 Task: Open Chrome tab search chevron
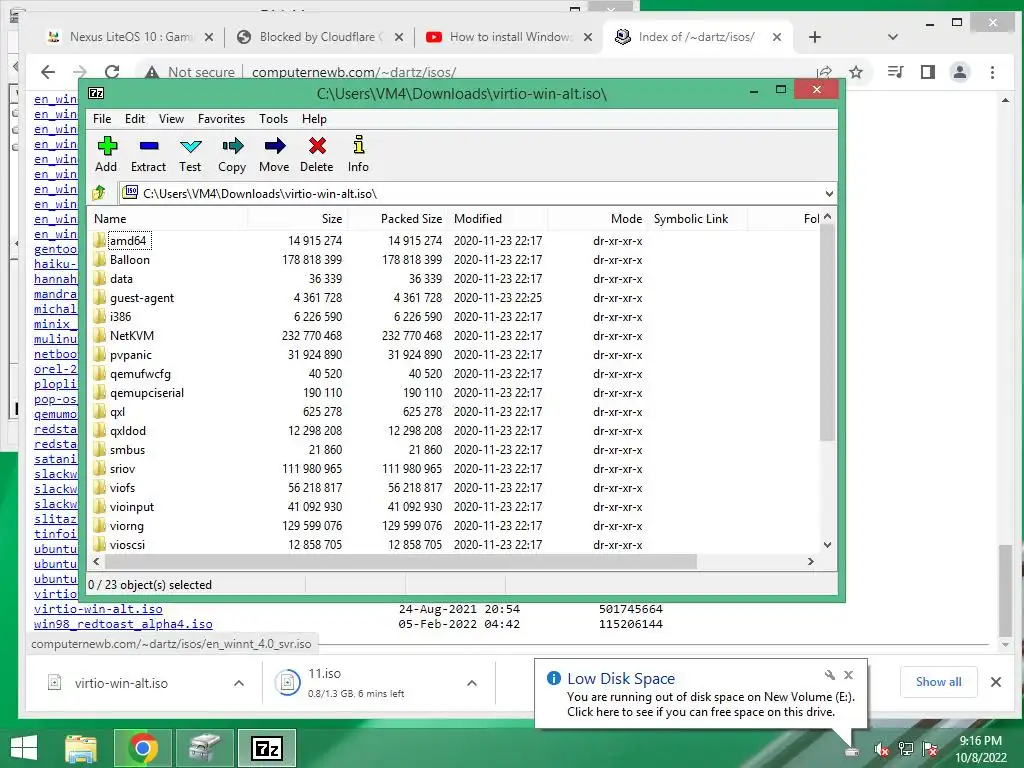(893, 37)
